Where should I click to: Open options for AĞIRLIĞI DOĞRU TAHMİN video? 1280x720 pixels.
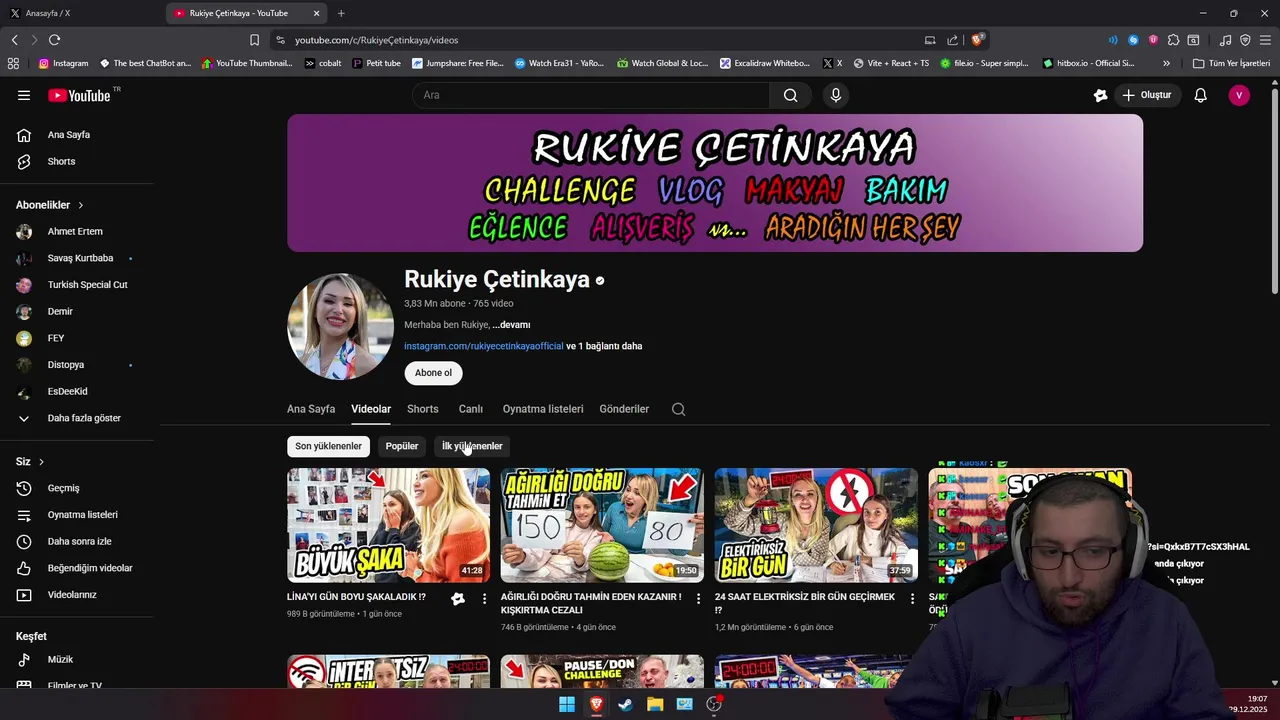coord(699,598)
